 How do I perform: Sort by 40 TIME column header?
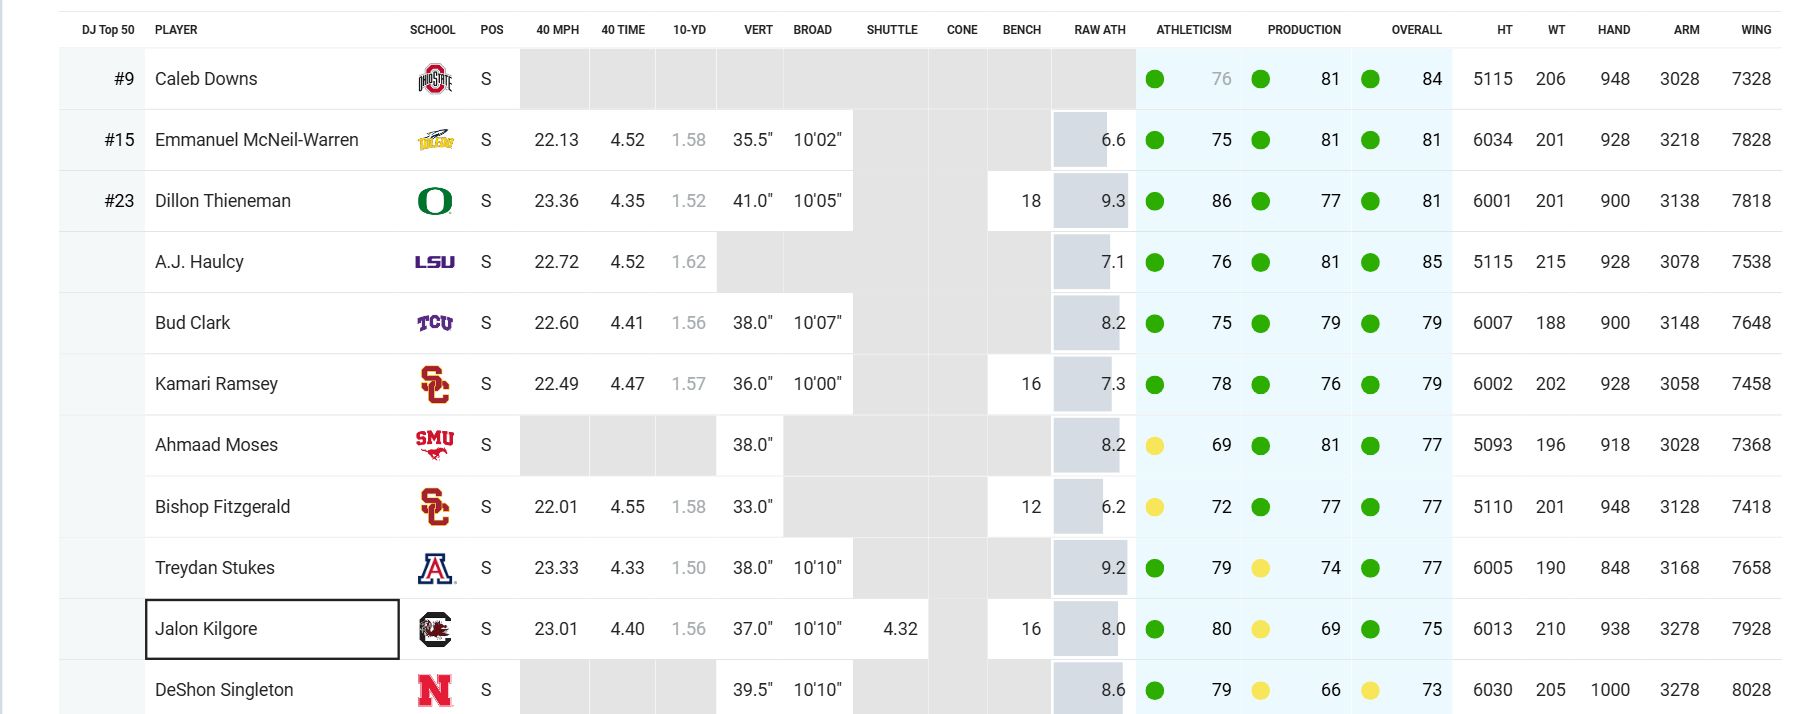[623, 30]
